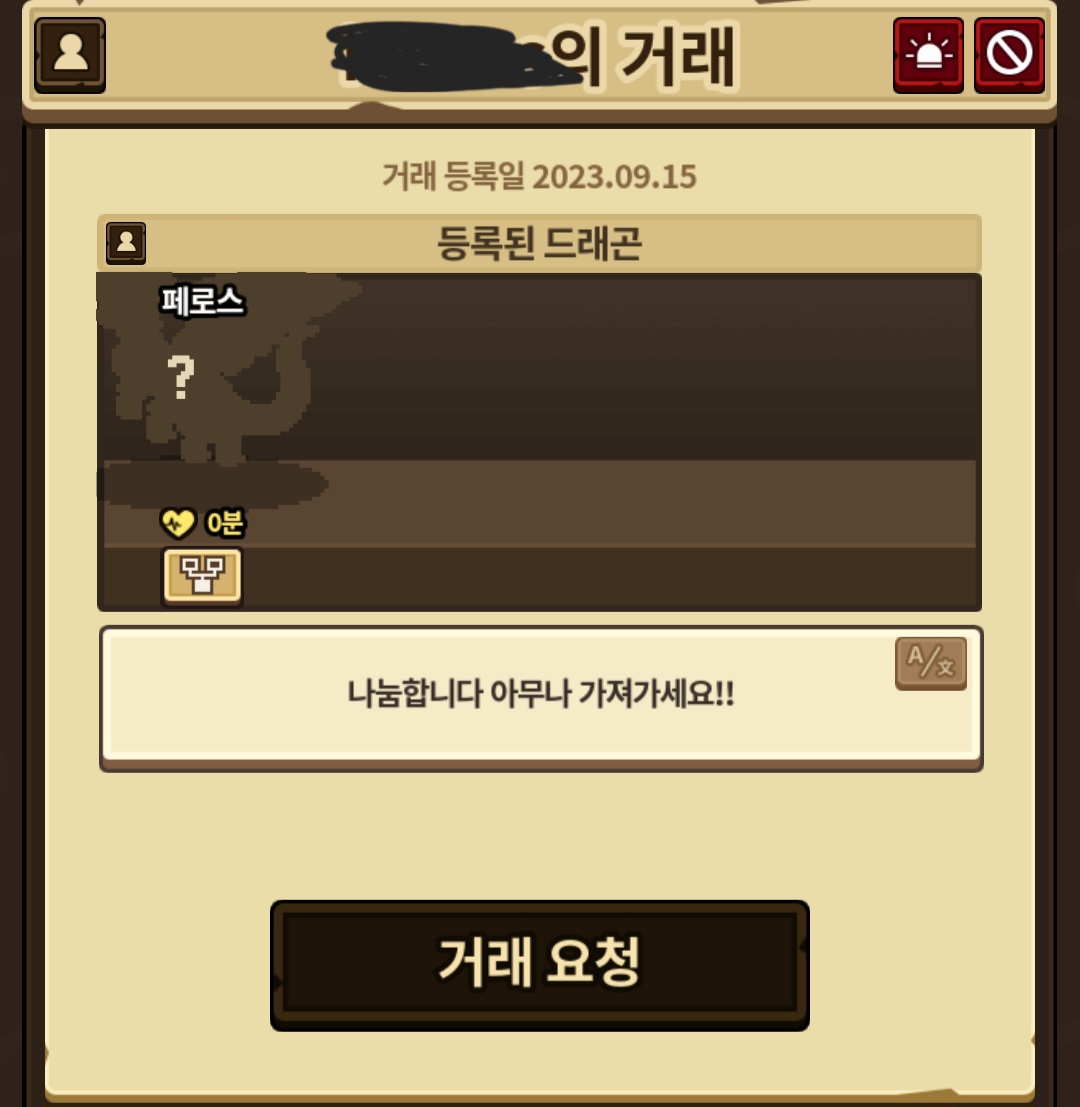This screenshot has width=1080, height=1107.
Task: Click the blacked-out username in the title
Action: tap(452, 56)
